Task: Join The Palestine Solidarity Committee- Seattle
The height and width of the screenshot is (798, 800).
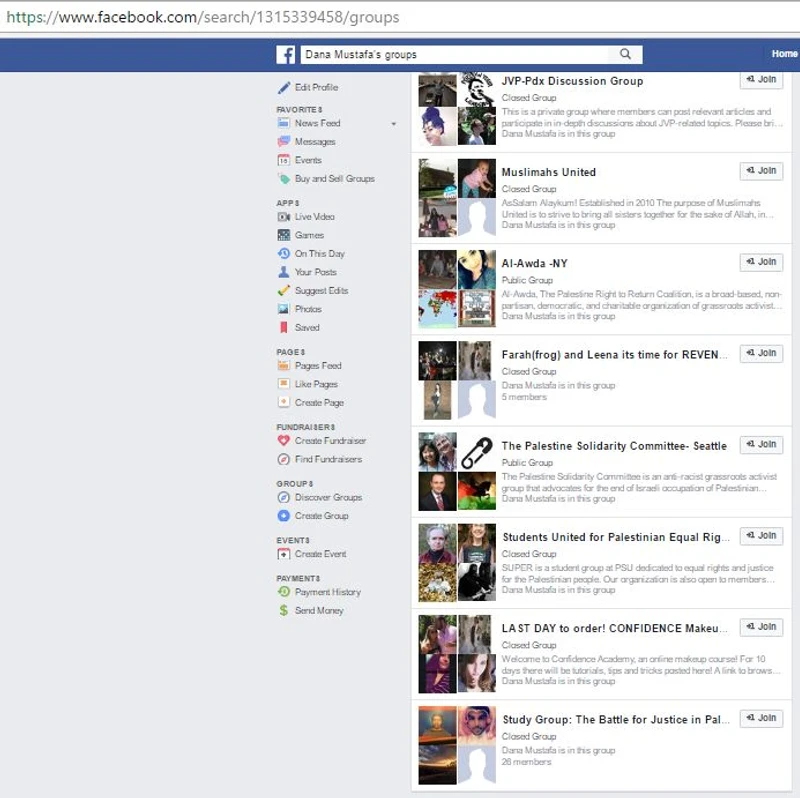Action: point(761,444)
